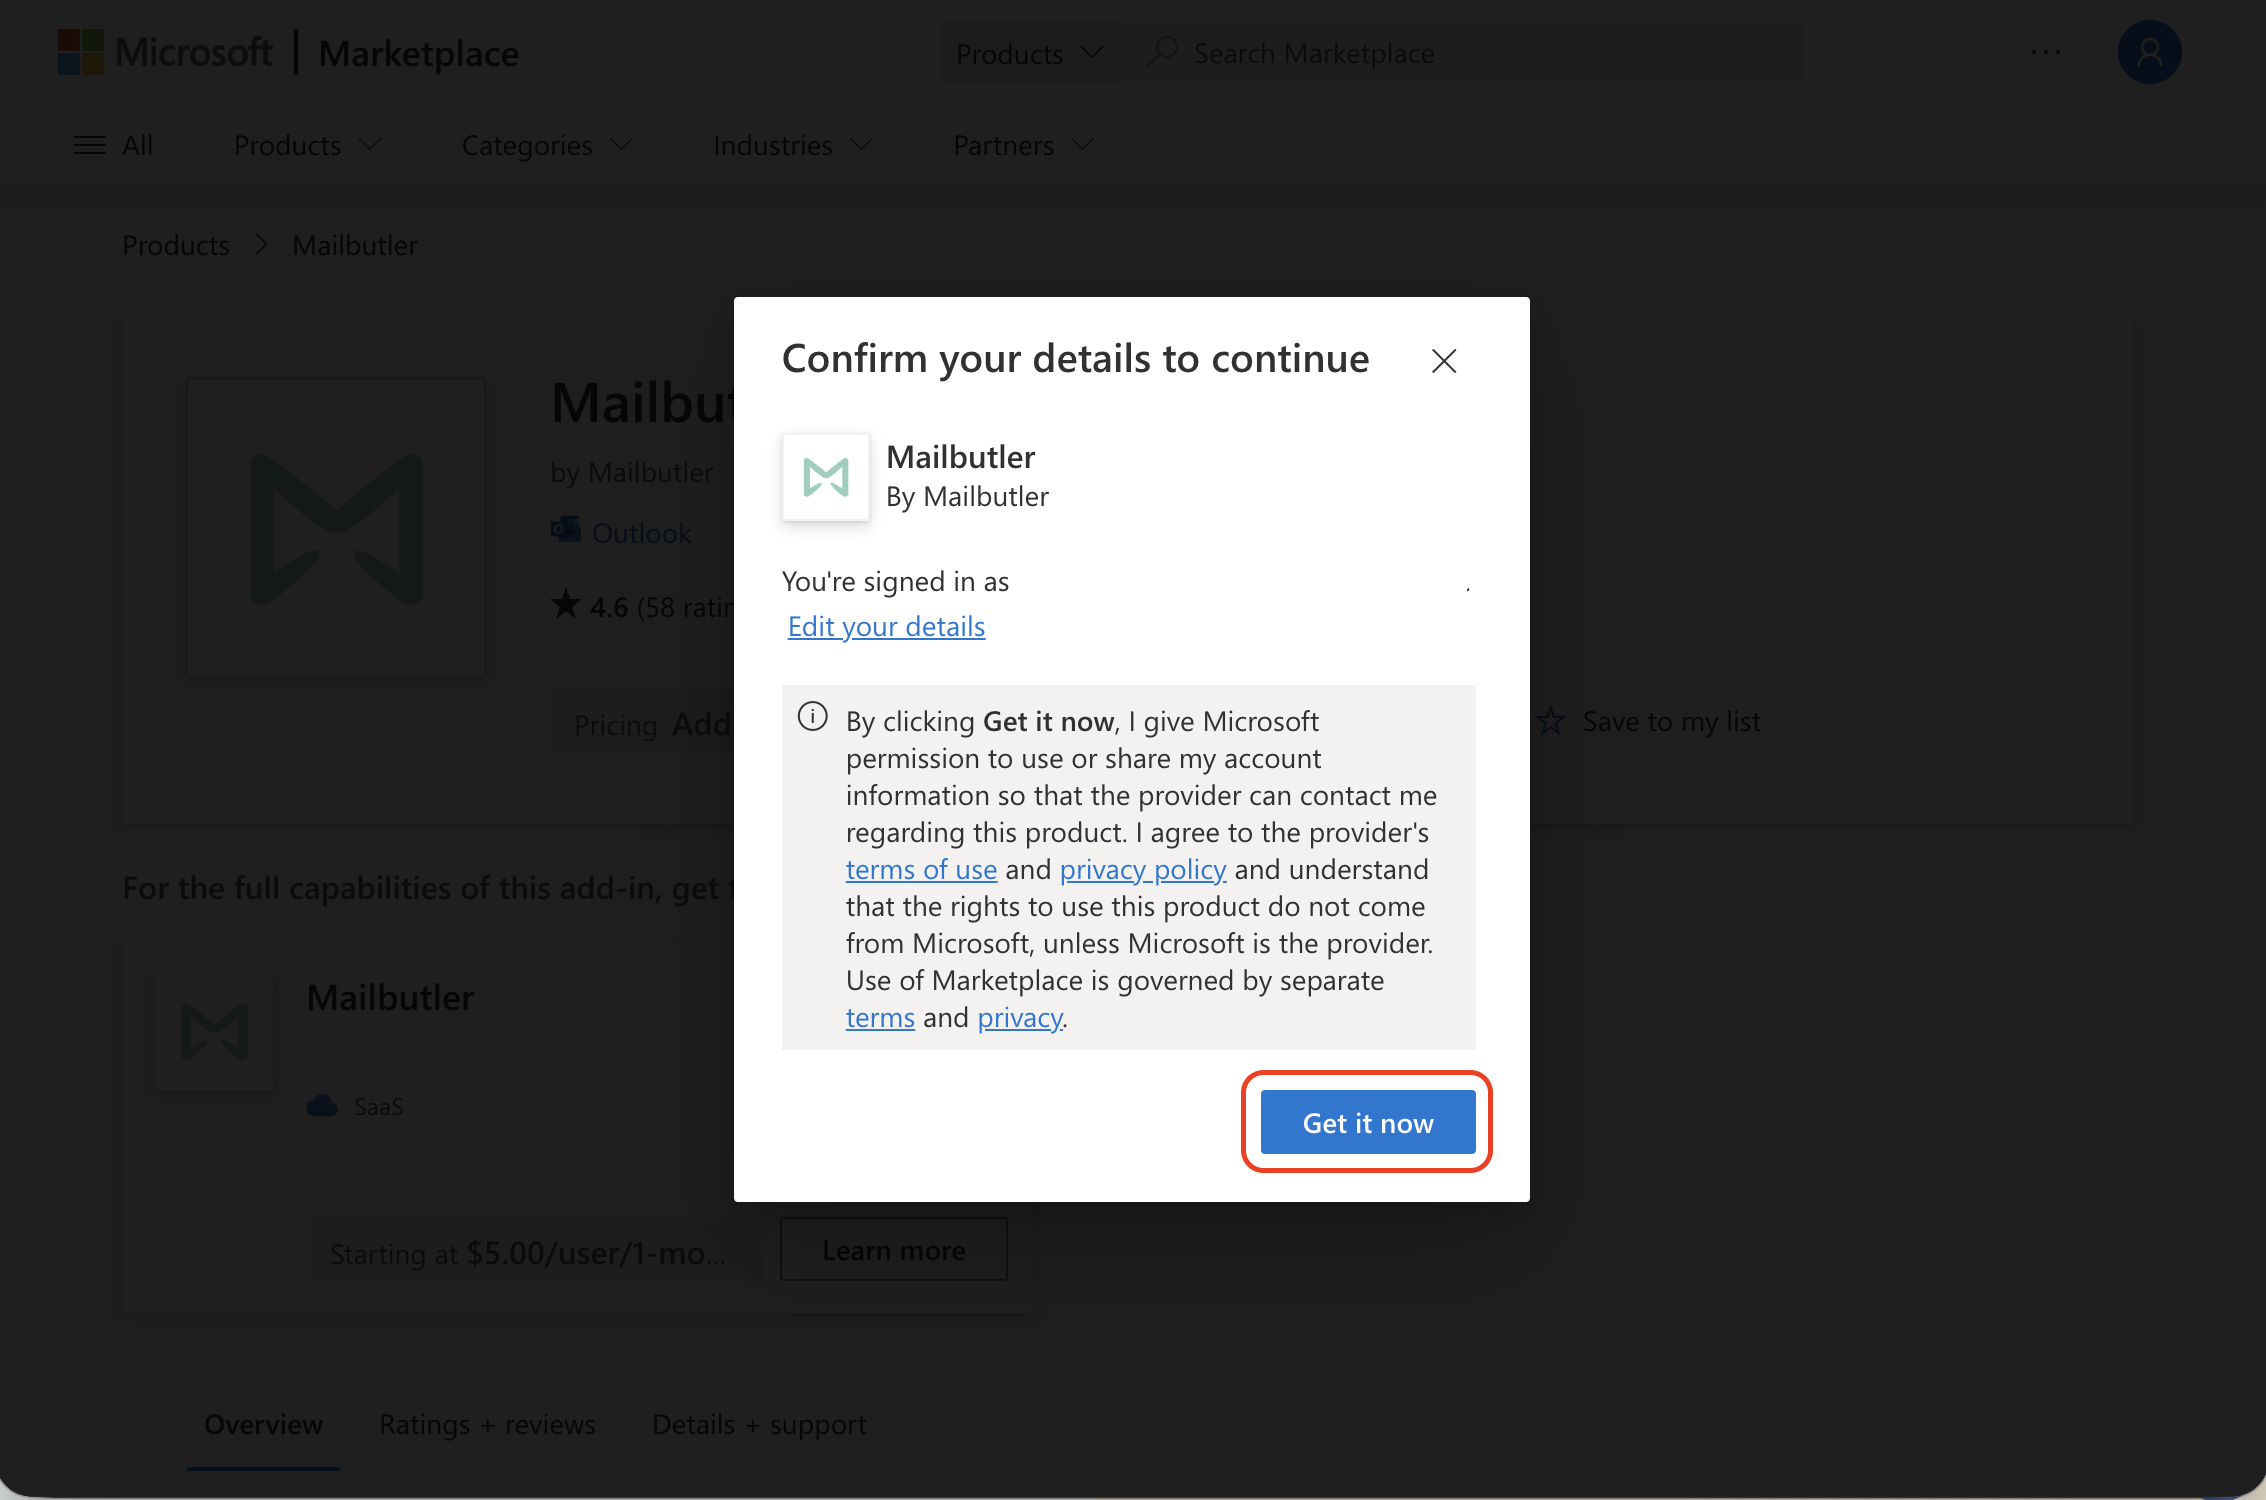Close the Confirm your details dialog
The height and width of the screenshot is (1500, 2266).
(x=1443, y=360)
